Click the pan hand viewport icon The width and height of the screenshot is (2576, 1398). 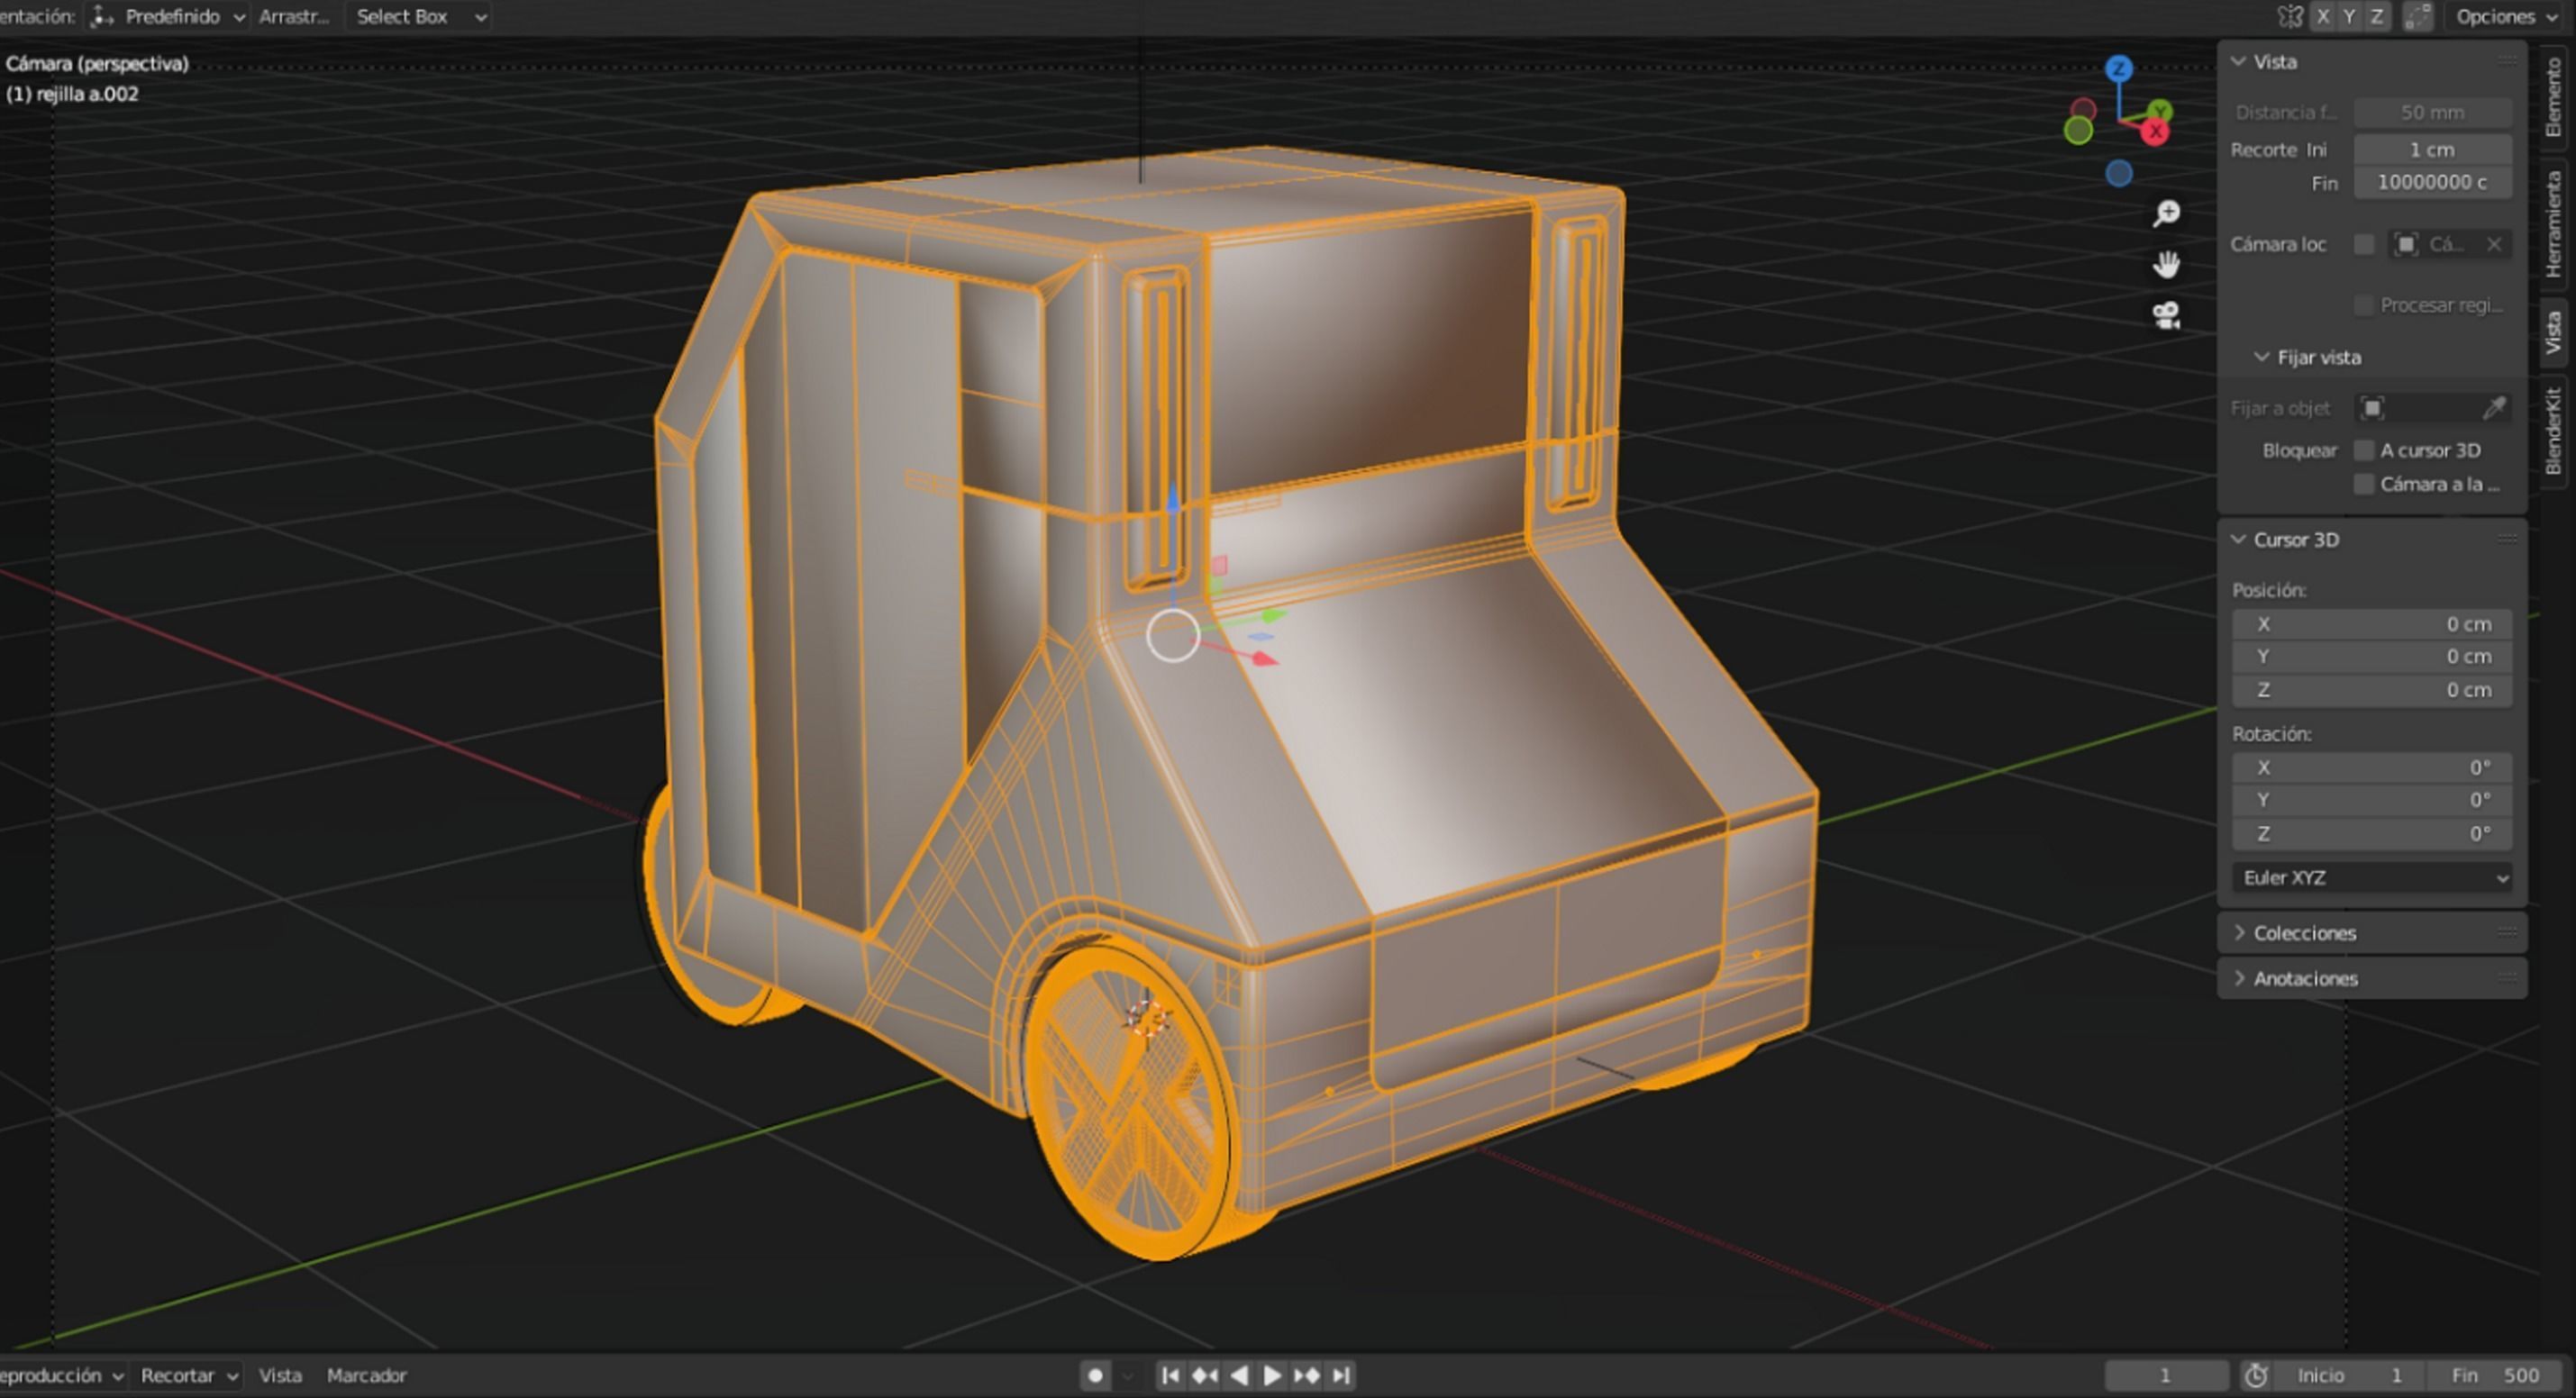(x=2166, y=265)
